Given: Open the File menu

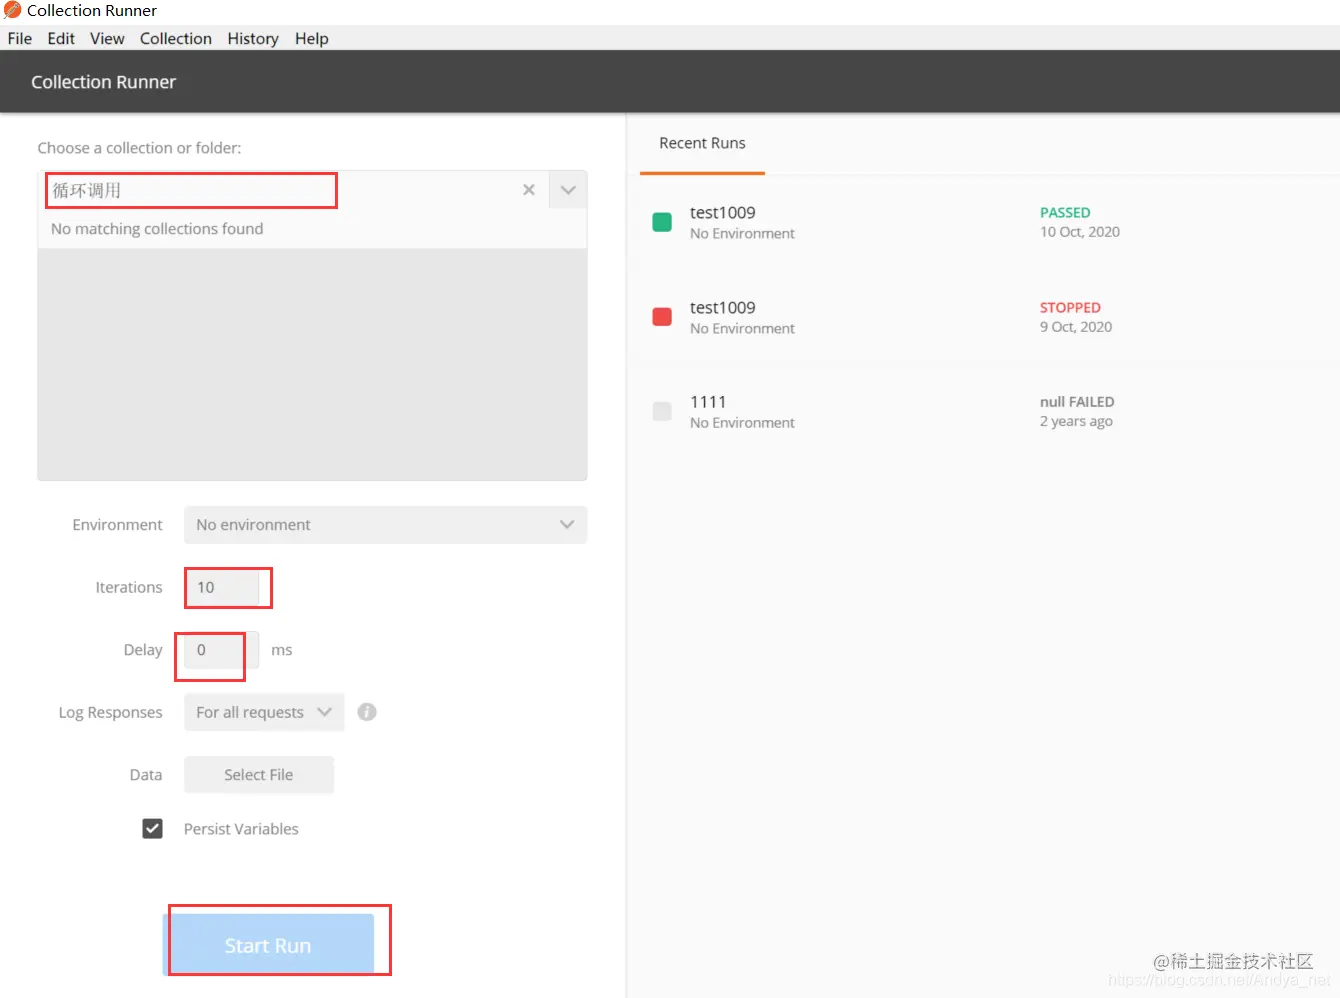Looking at the screenshot, I should [x=20, y=38].
